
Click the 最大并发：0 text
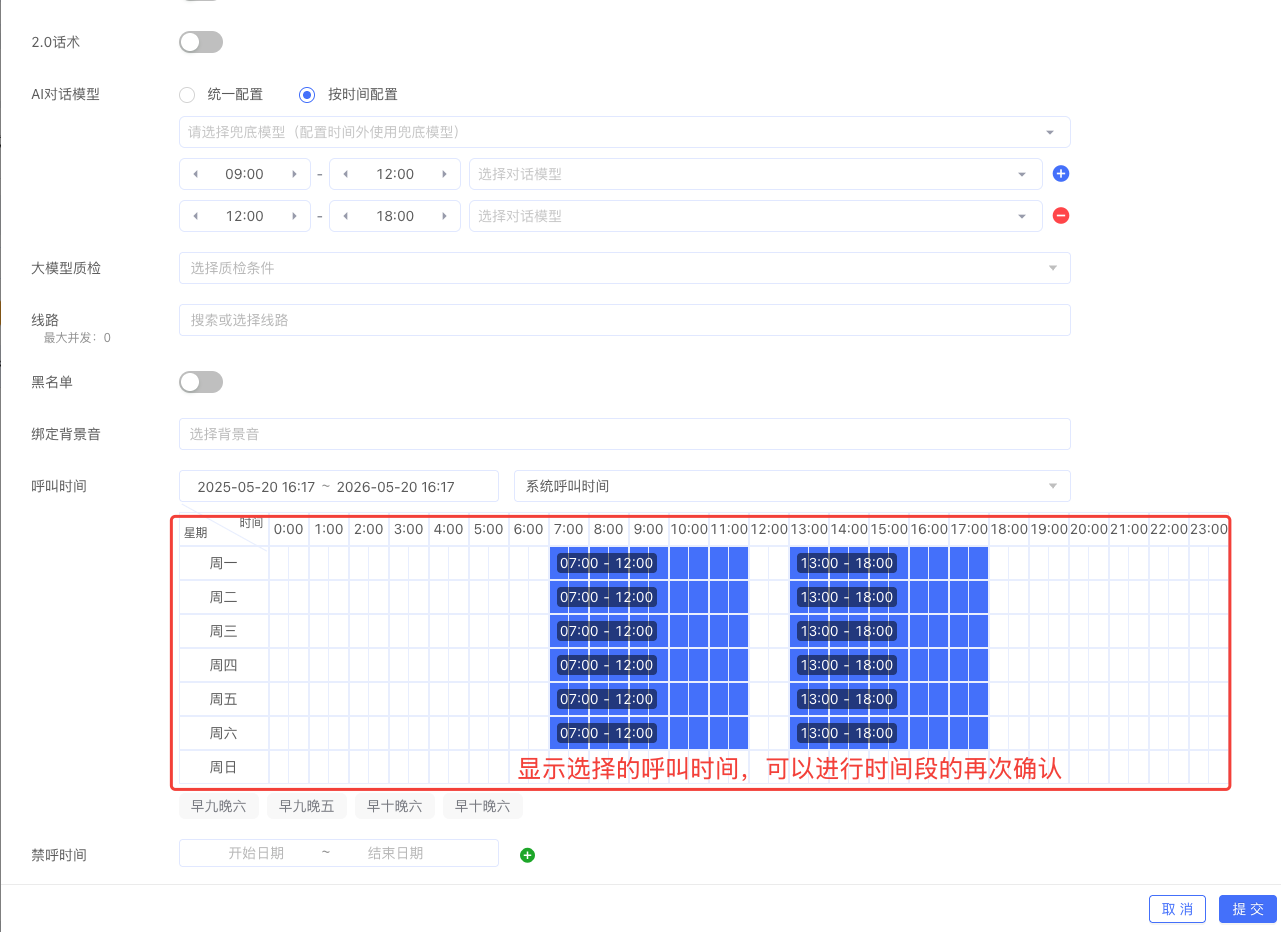point(77,338)
